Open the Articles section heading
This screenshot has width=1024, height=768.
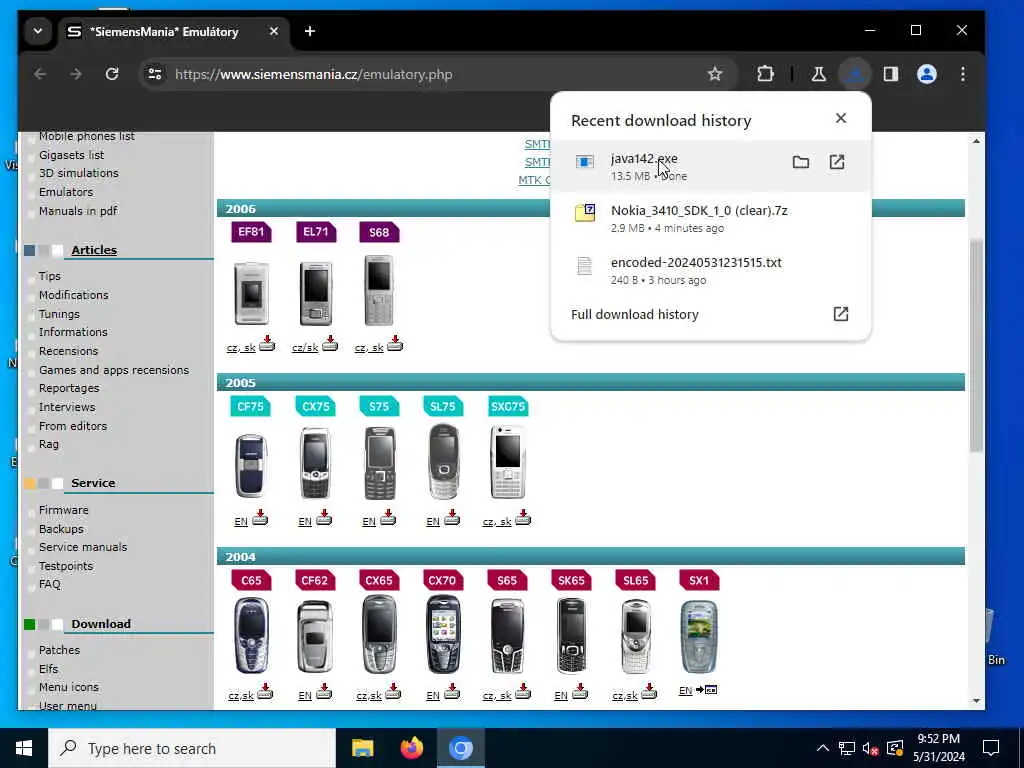(x=94, y=250)
